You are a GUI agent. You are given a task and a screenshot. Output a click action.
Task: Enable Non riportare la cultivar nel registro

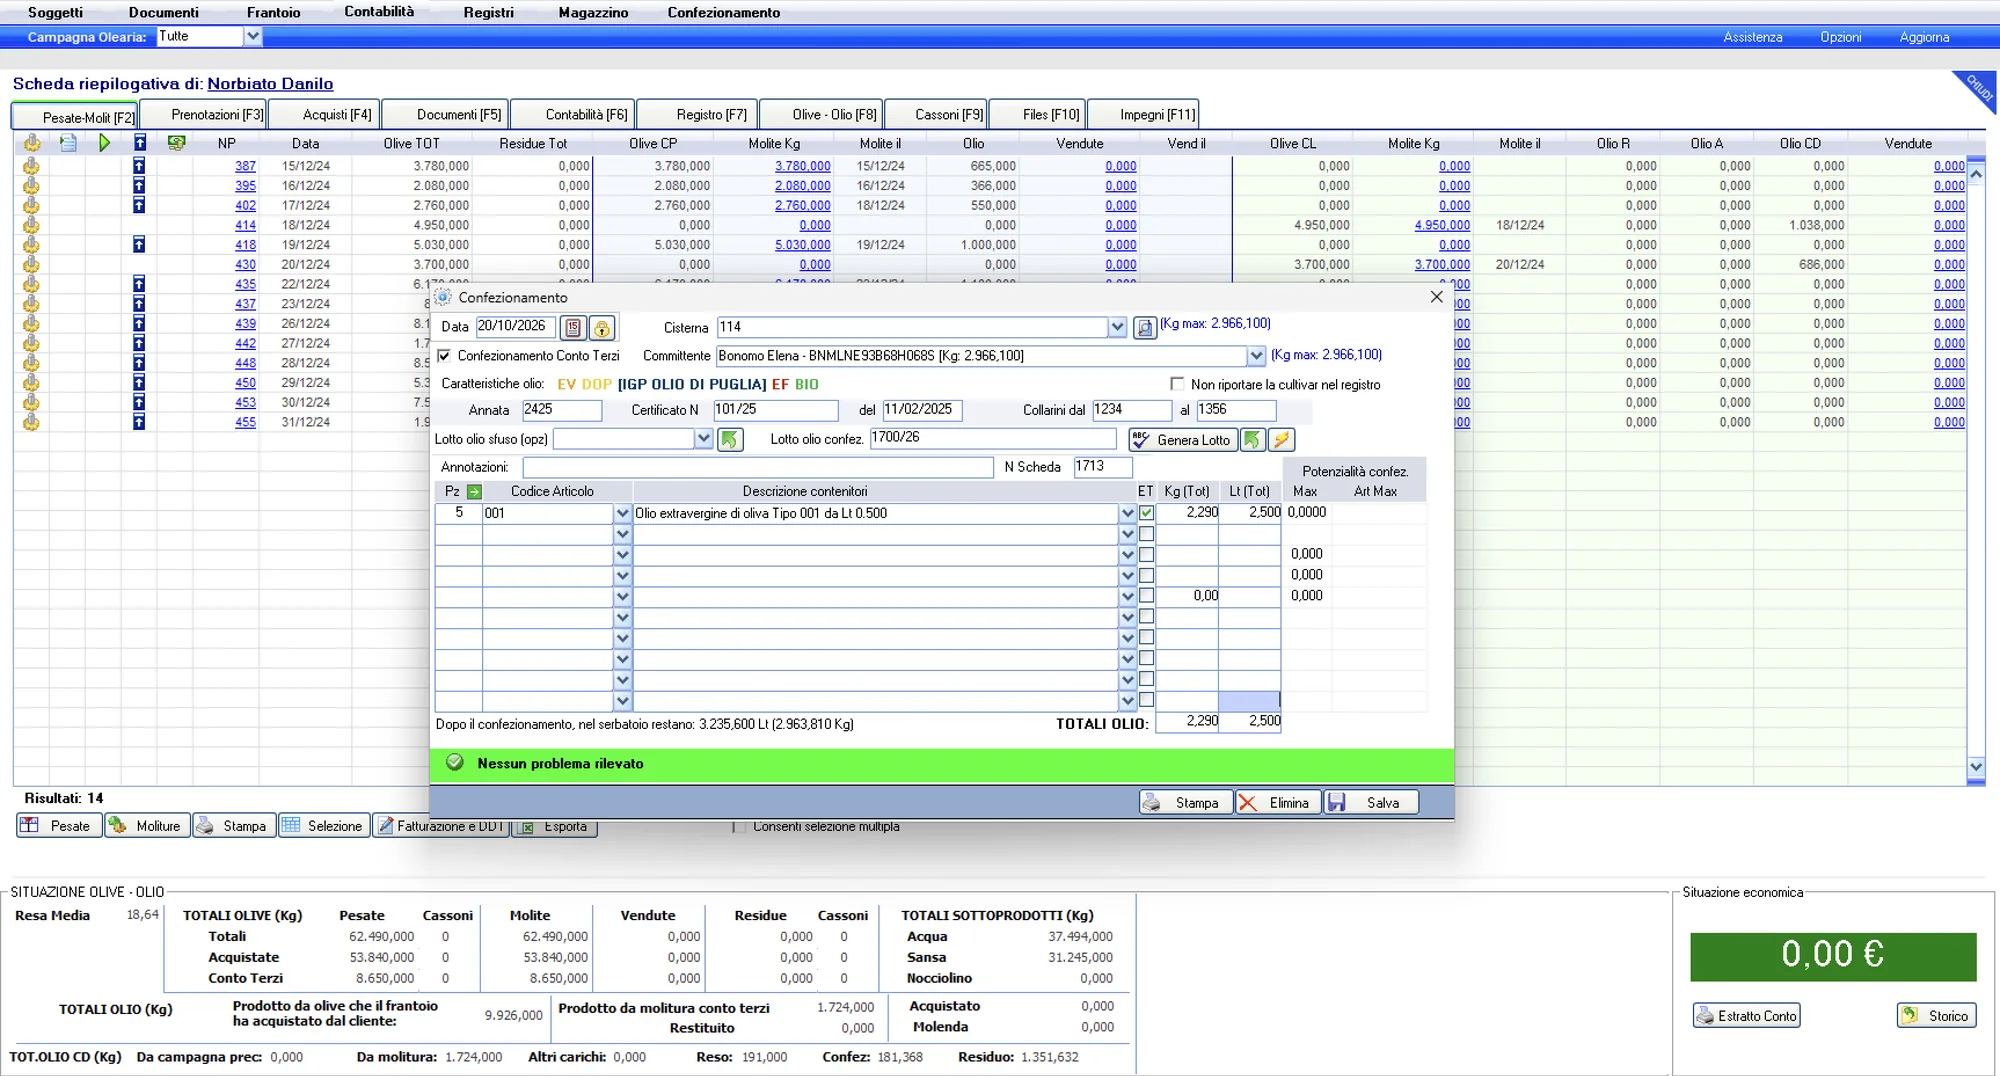[1177, 384]
